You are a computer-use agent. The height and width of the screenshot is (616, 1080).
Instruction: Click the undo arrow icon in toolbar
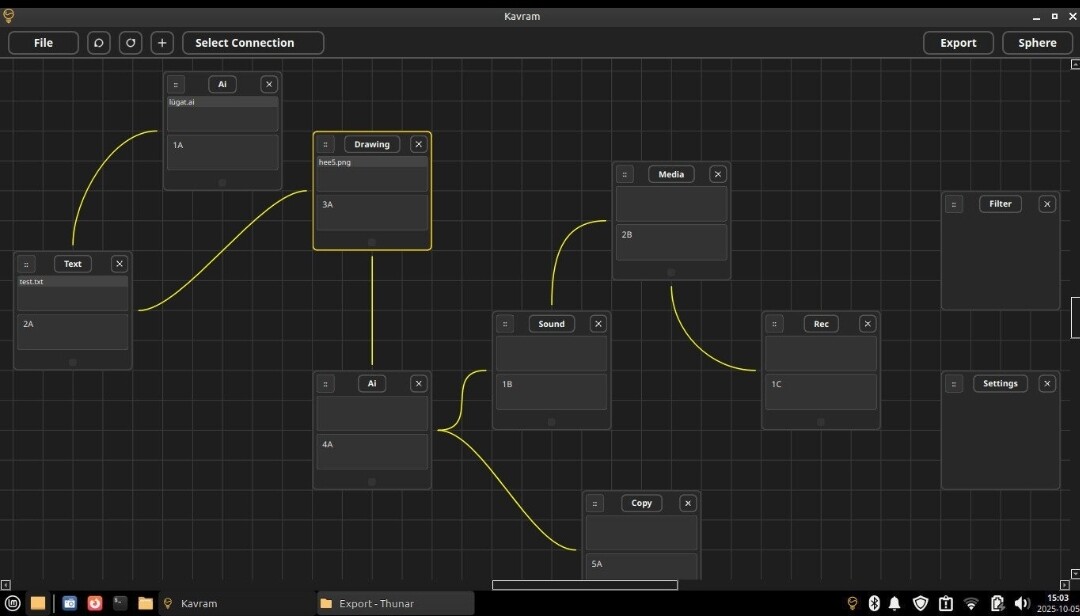[98, 43]
